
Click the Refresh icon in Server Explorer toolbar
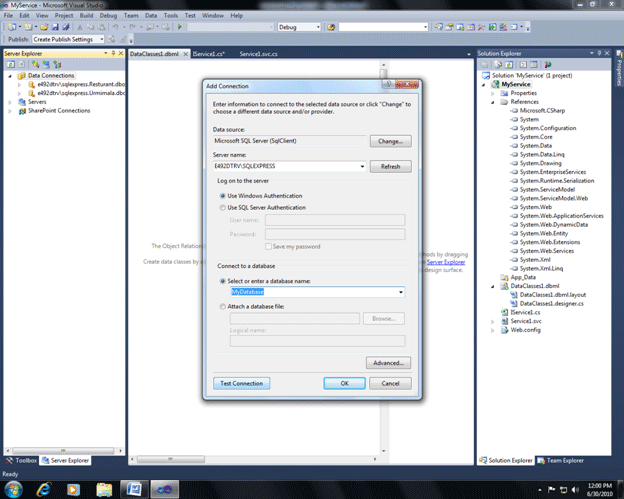click(x=11, y=64)
